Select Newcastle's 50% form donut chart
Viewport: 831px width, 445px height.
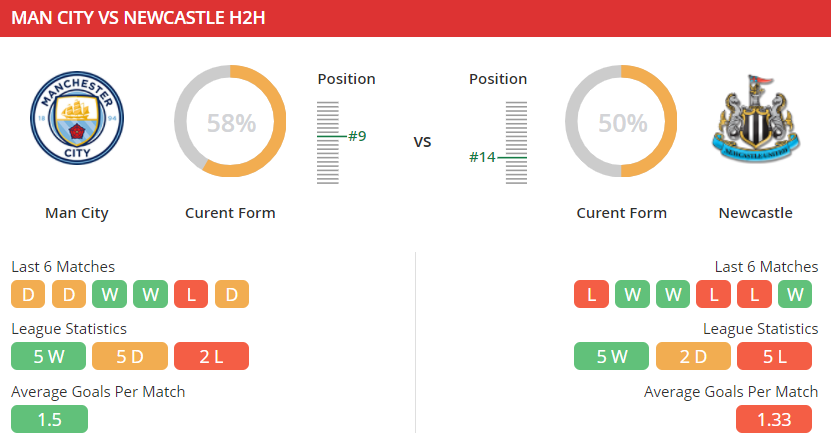[x=621, y=121]
